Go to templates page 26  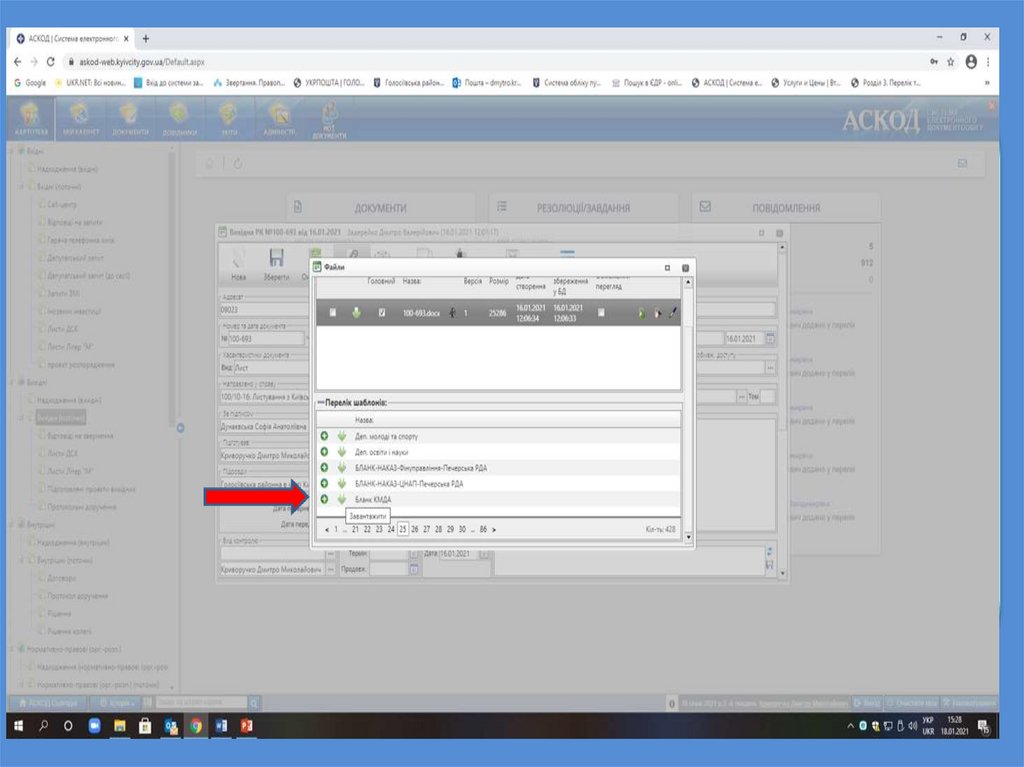click(x=415, y=529)
